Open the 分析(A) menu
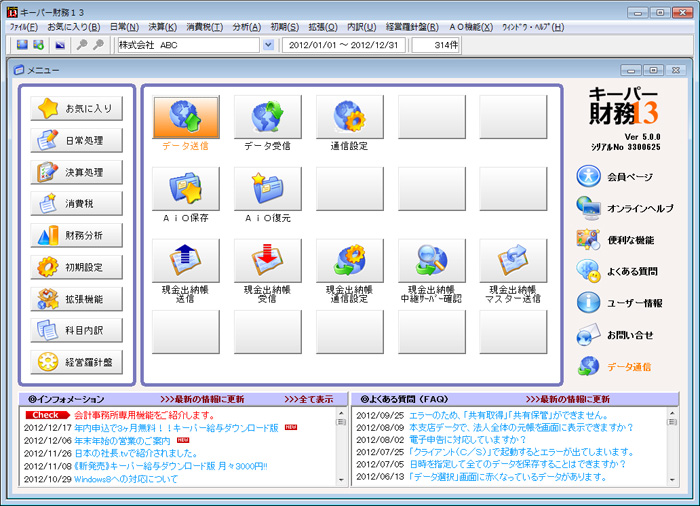This screenshot has height=506, width=700. tap(246, 27)
